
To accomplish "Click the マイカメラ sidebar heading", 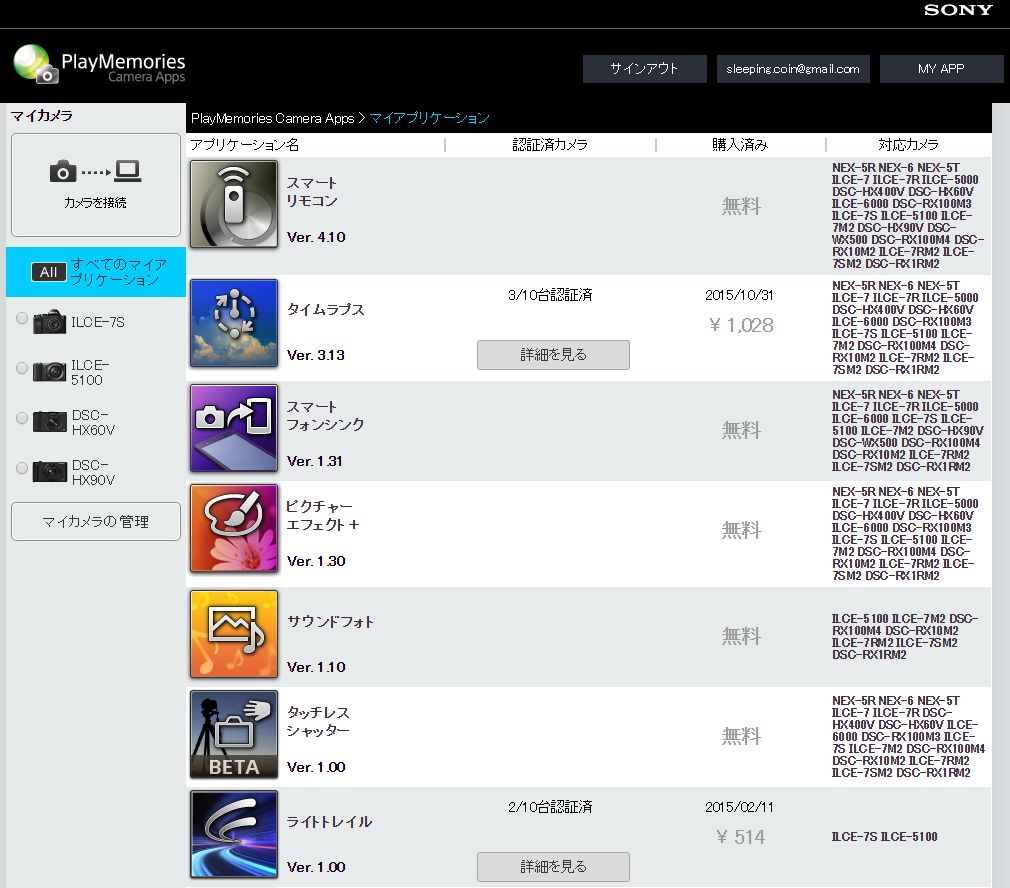I will (42, 116).
